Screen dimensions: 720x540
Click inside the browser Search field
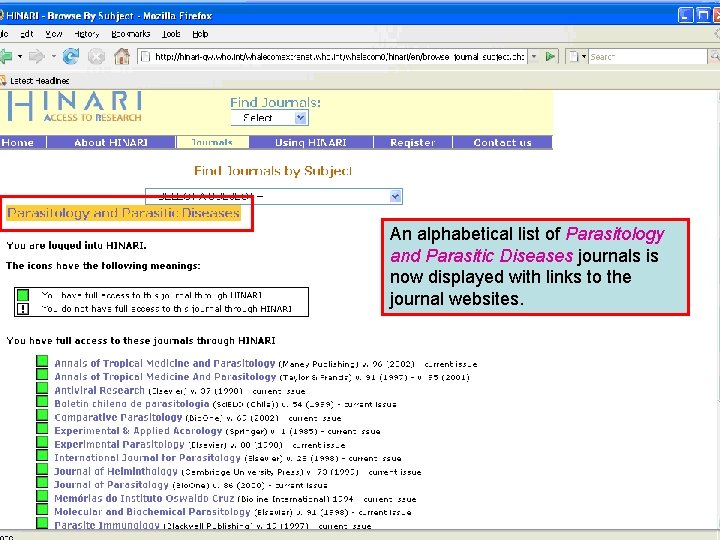click(647, 56)
